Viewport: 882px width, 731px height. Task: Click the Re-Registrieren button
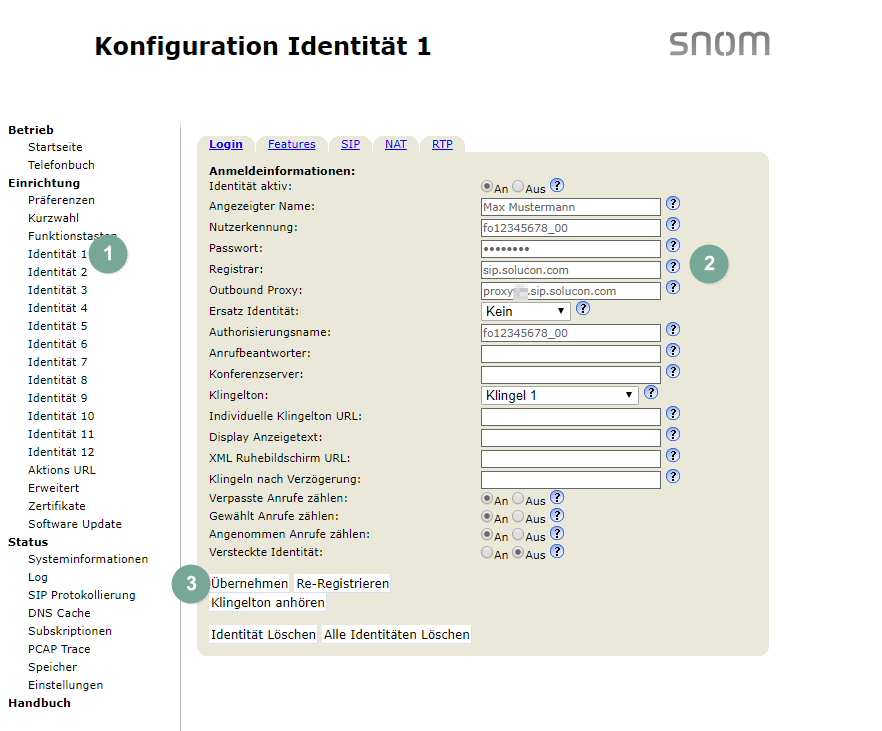tap(343, 583)
